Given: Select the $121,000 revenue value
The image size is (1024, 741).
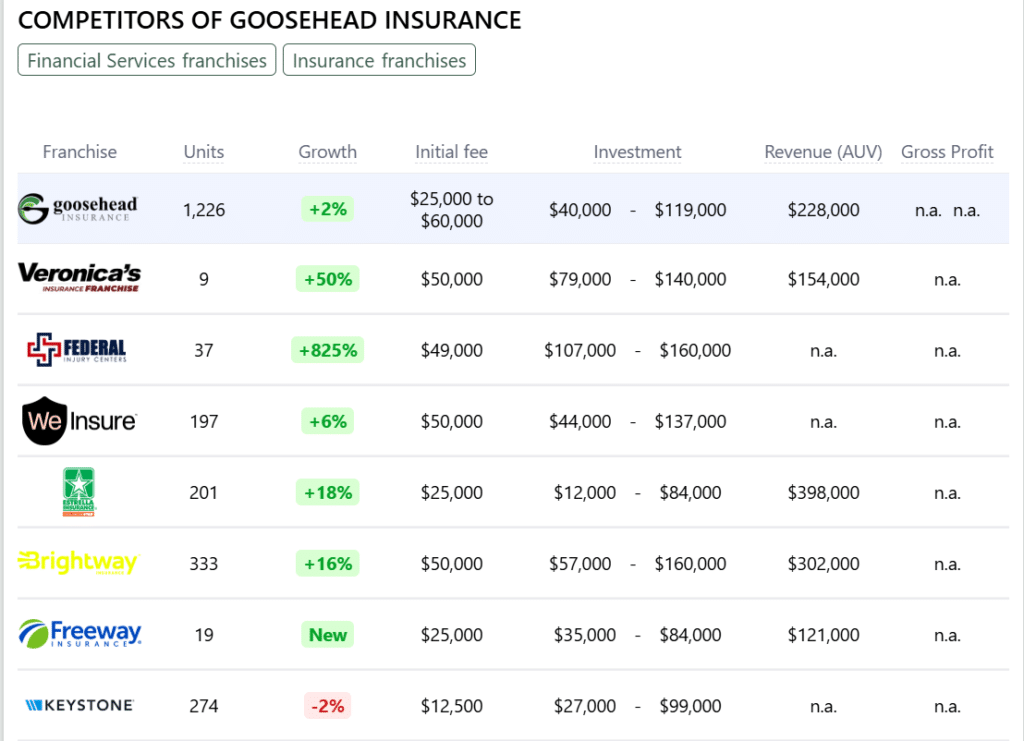Looking at the screenshot, I should [823, 635].
